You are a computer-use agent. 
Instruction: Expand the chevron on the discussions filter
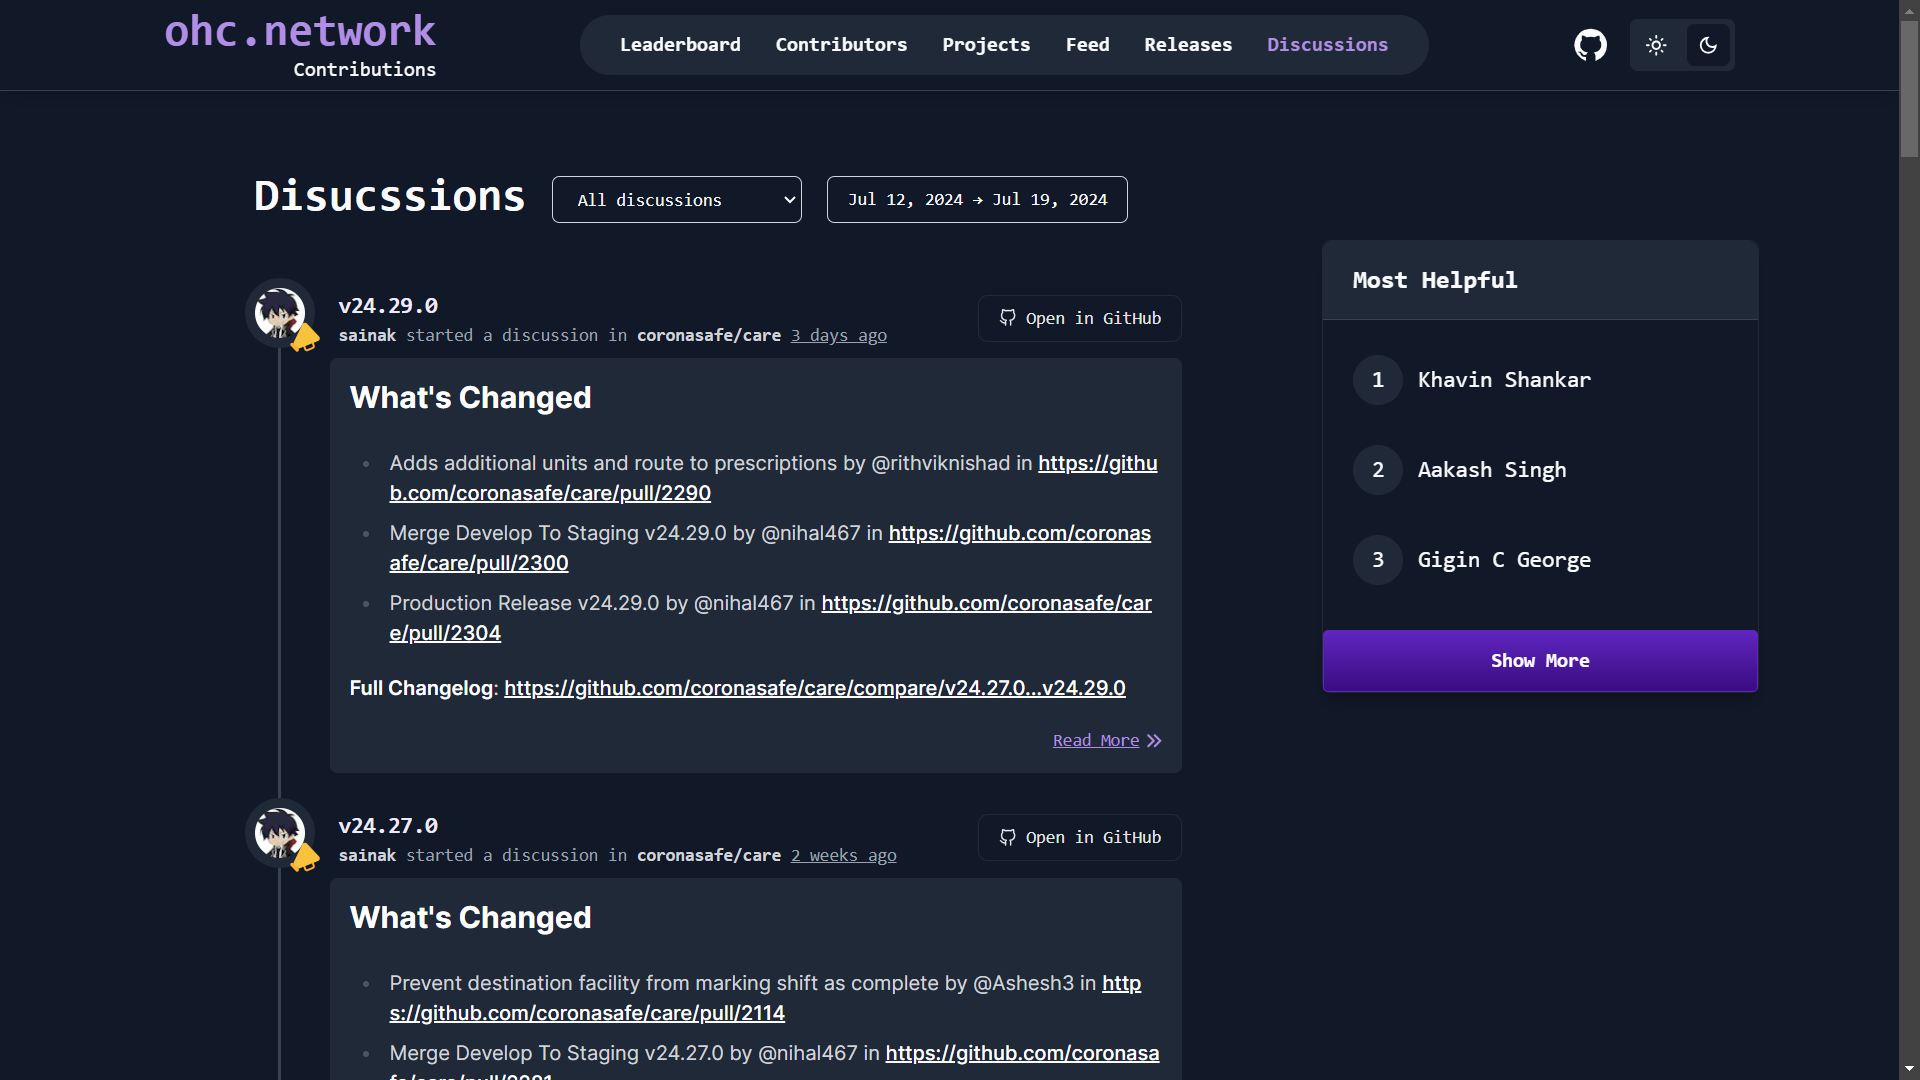787,199
